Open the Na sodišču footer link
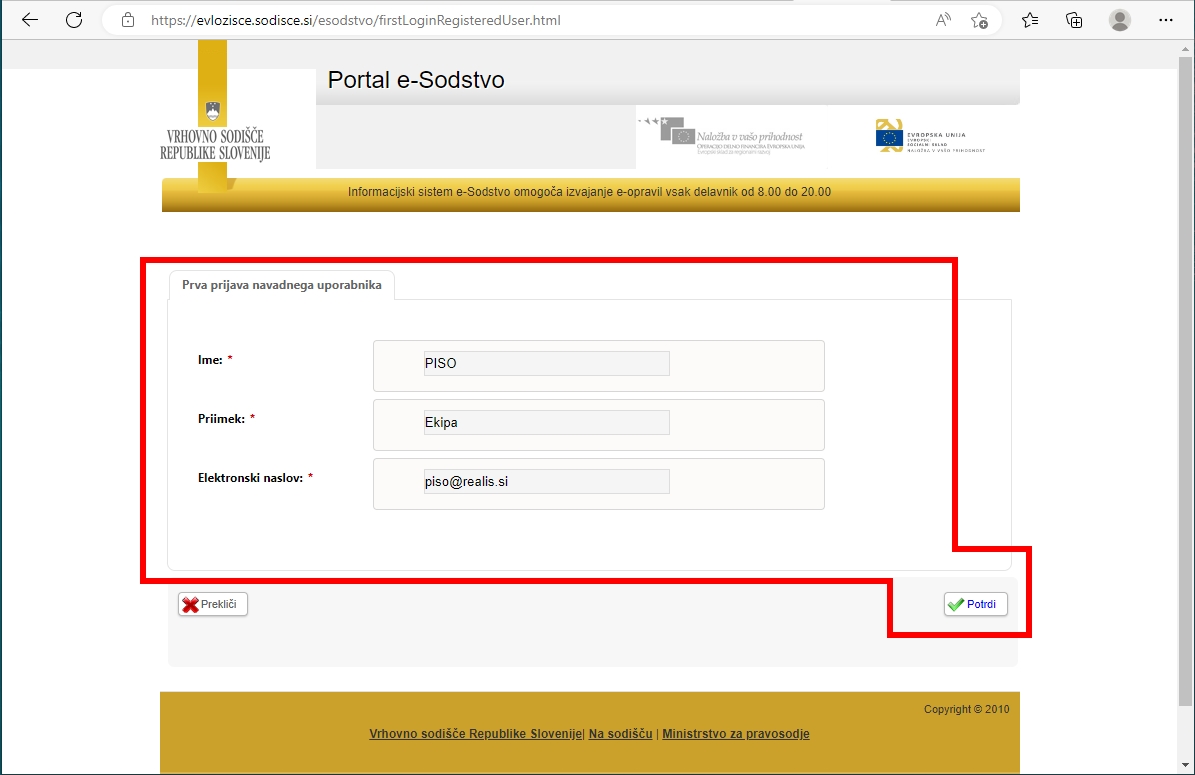This screenshot has height=775, width=1195. (x=620, y=734)
